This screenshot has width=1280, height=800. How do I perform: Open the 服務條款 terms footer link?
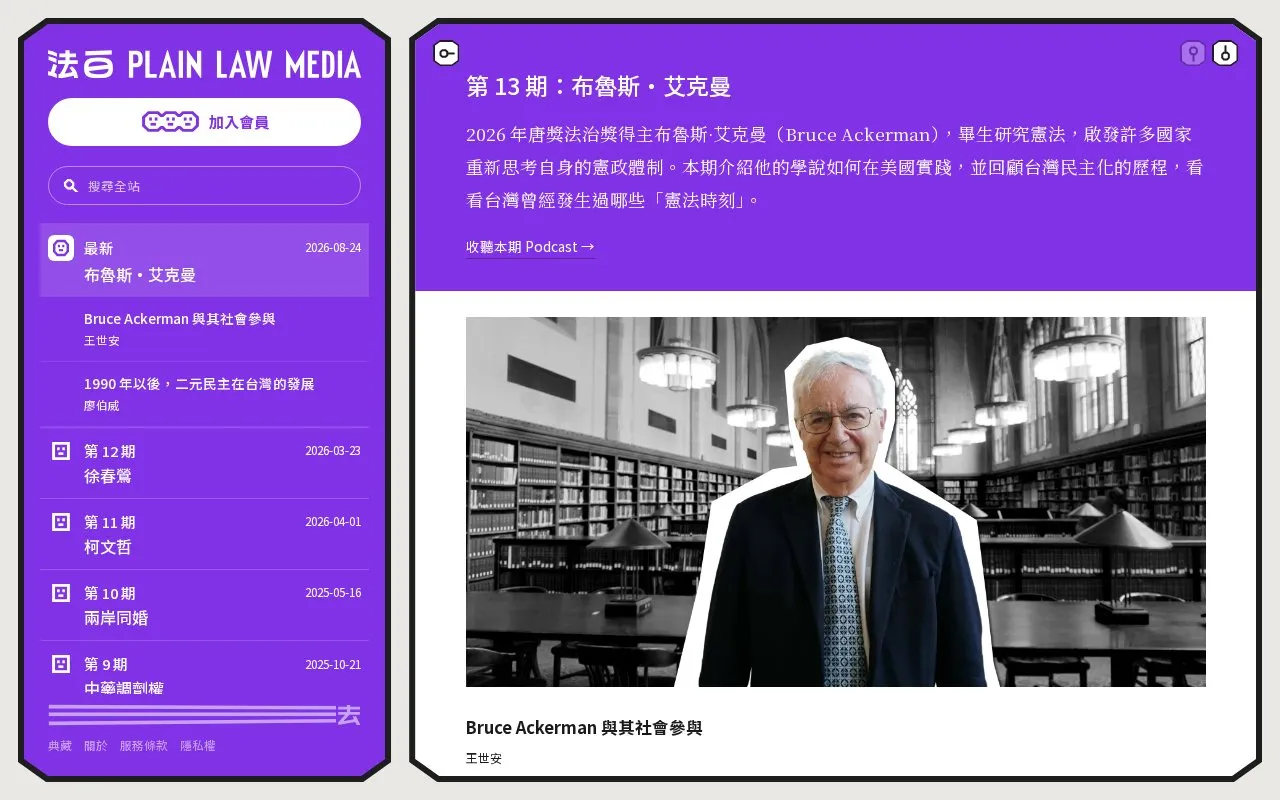point(144,746)
